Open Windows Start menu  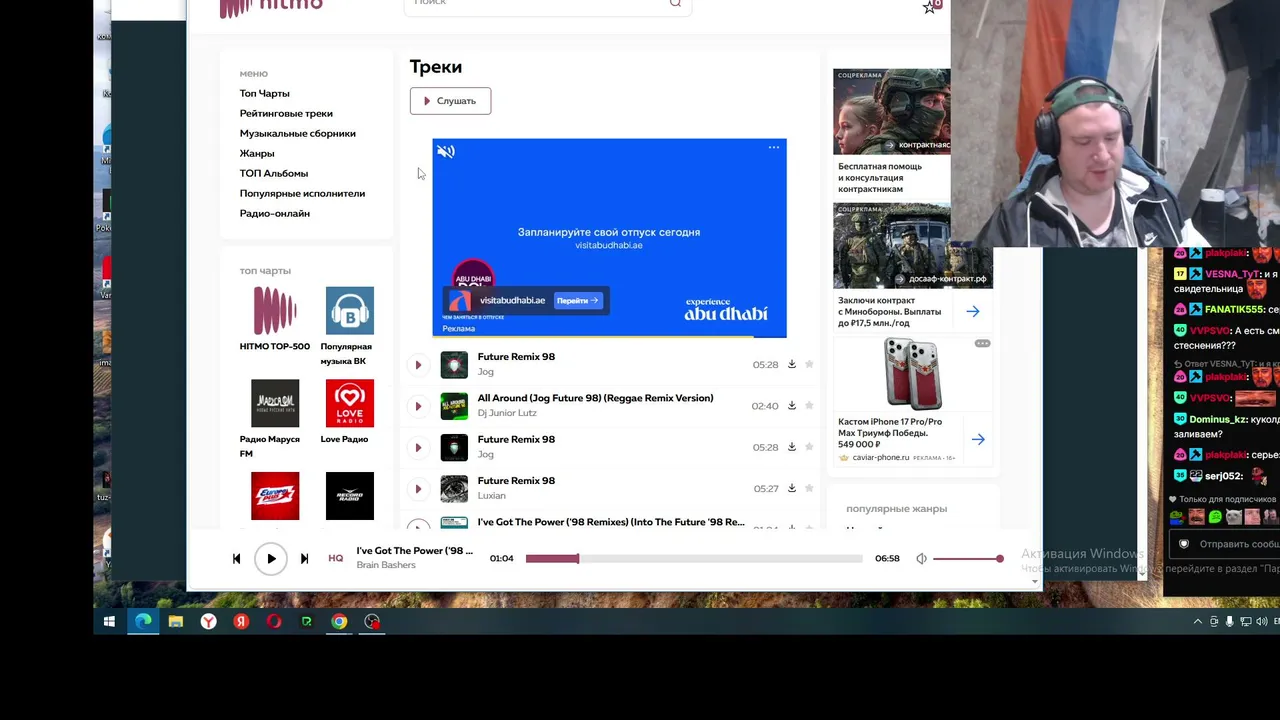[109, 622]
